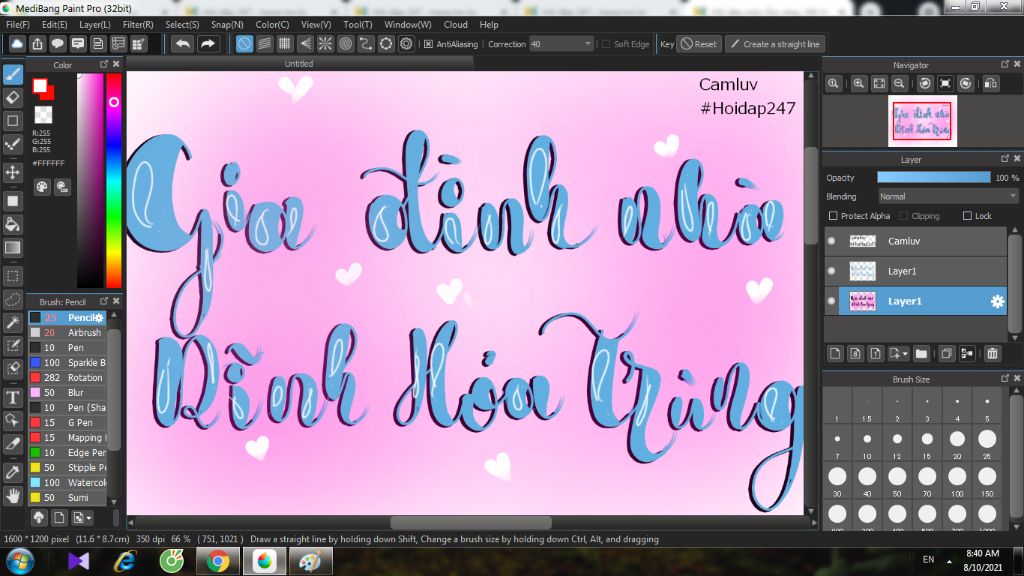Click the red-white foreground color swatch
This screenshot has width=1024, height=576.
pyautogui.click(x=40, y=86)
